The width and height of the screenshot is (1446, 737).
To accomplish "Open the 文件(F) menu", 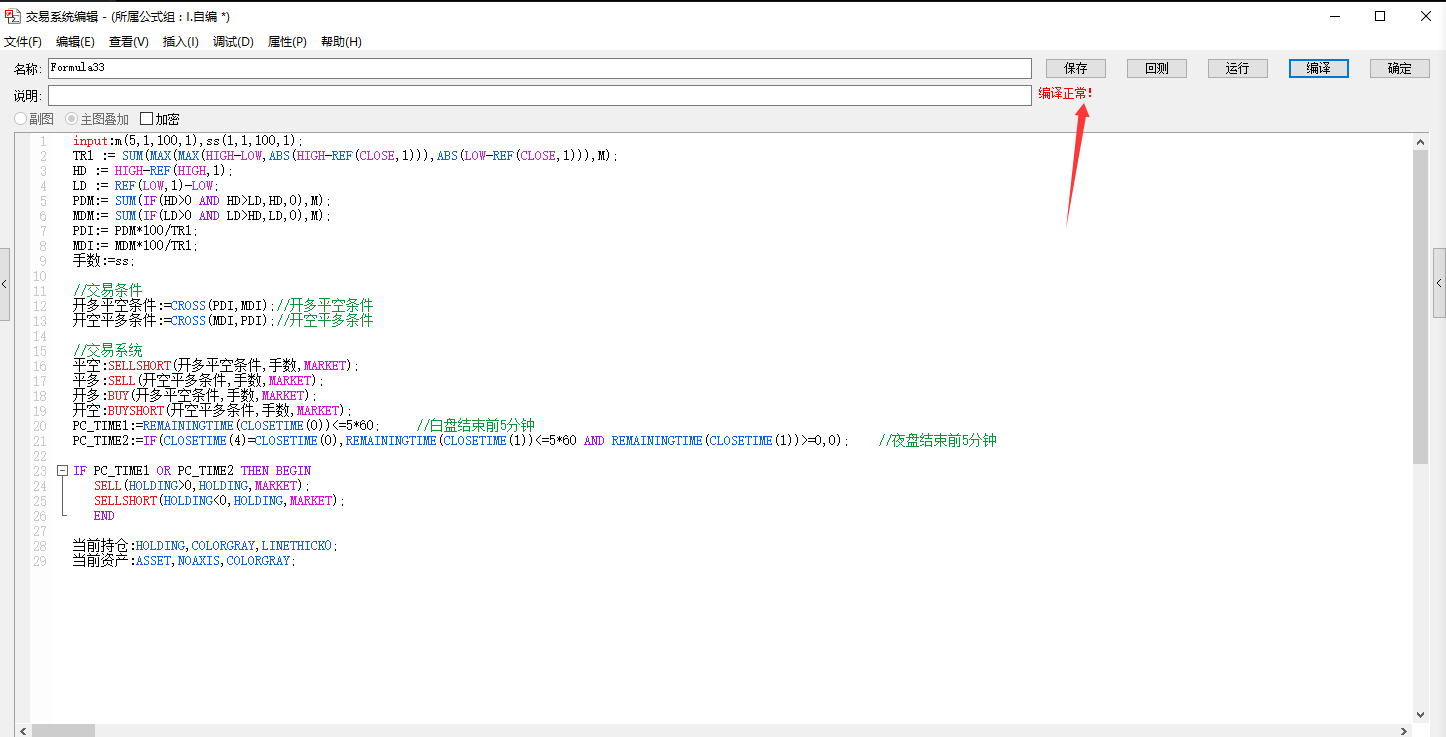I will (x=23, y=42).
